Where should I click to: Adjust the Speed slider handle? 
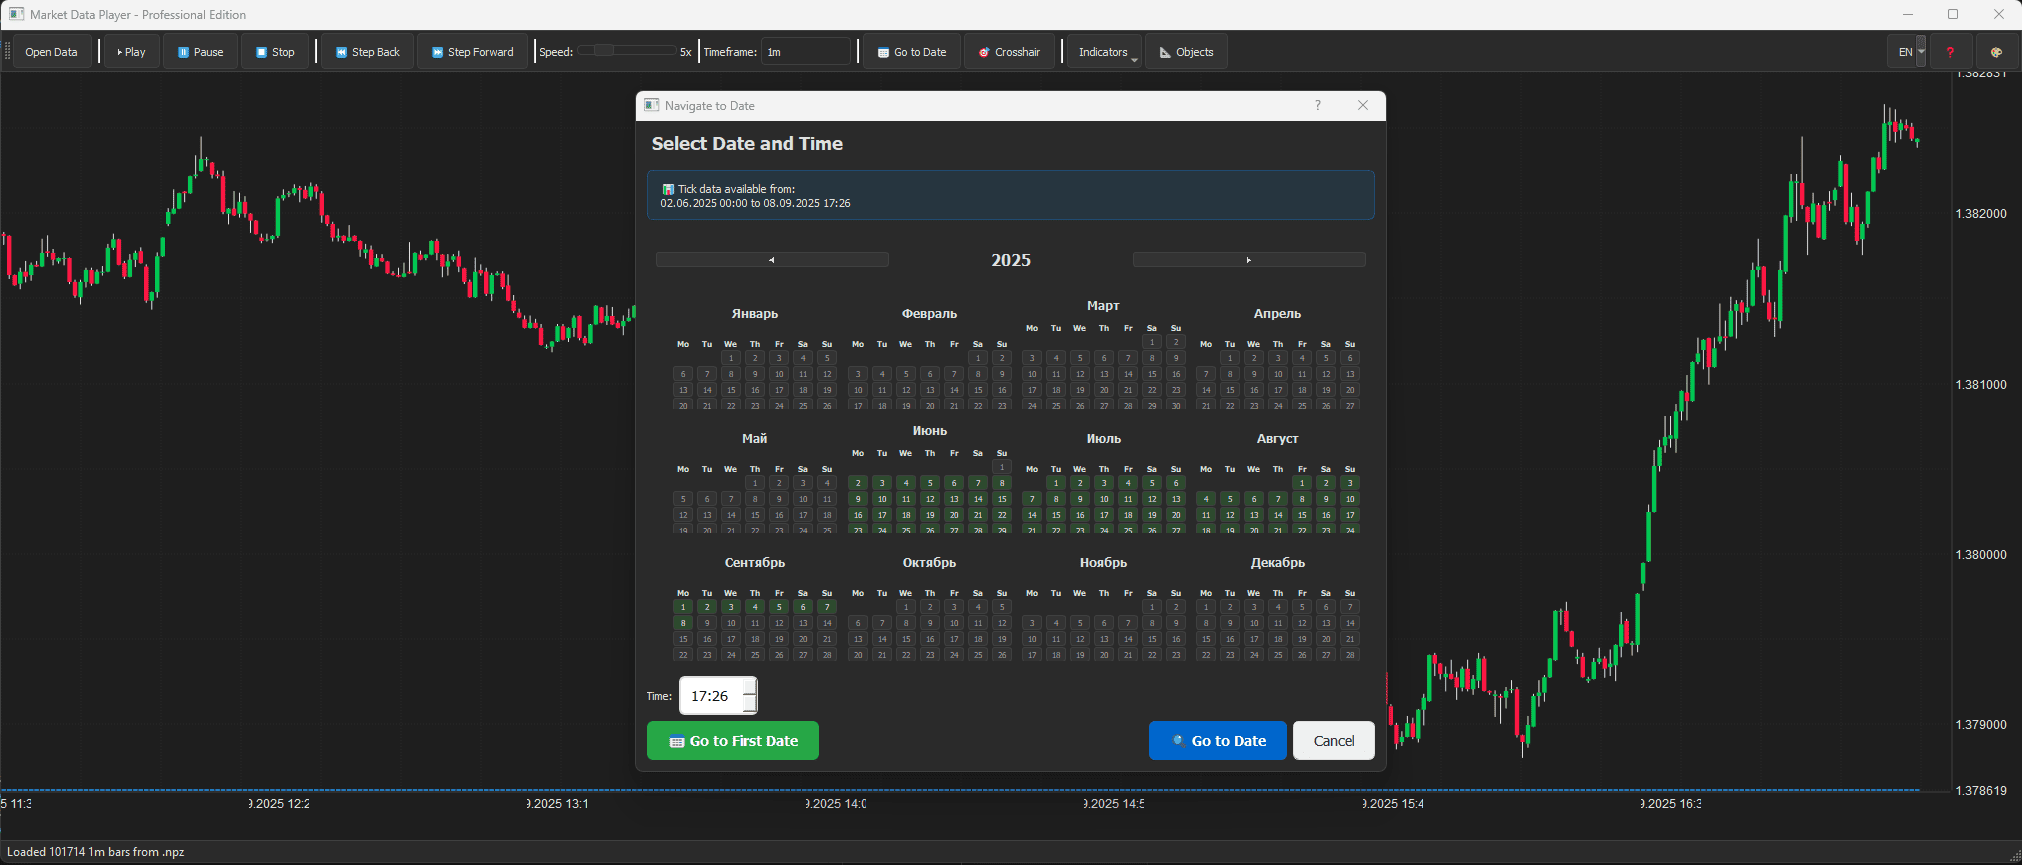click(x=603, y=50)
